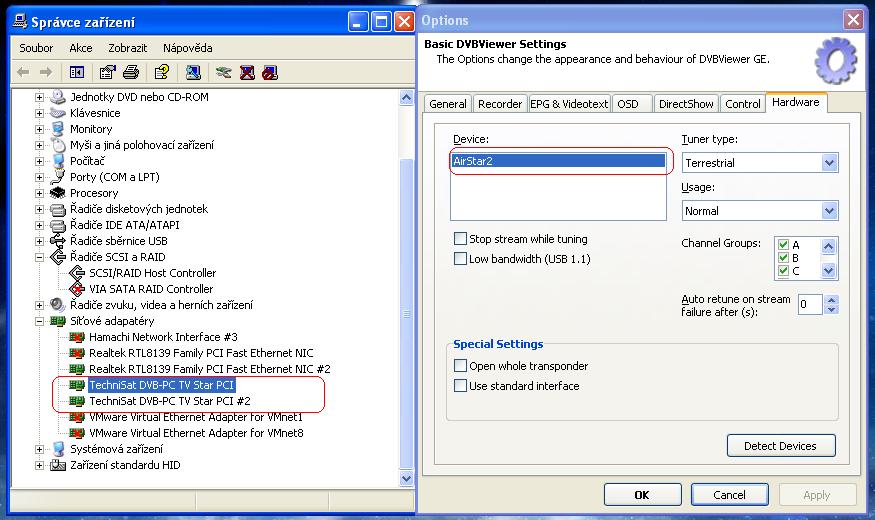Click Cancel in Options dialog
Image resolution: width=875 pixels, height=520 pixels.
[729, 495]
